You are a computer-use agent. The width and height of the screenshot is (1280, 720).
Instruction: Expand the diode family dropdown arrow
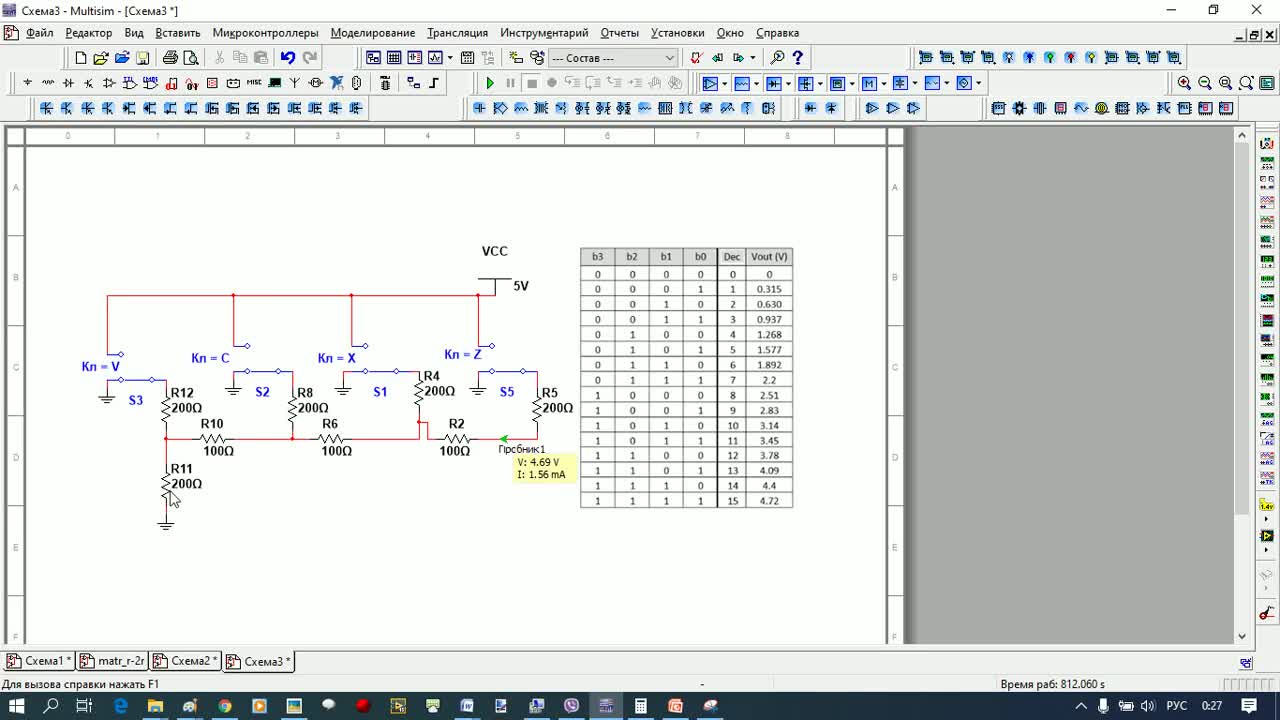click(788, 83)
